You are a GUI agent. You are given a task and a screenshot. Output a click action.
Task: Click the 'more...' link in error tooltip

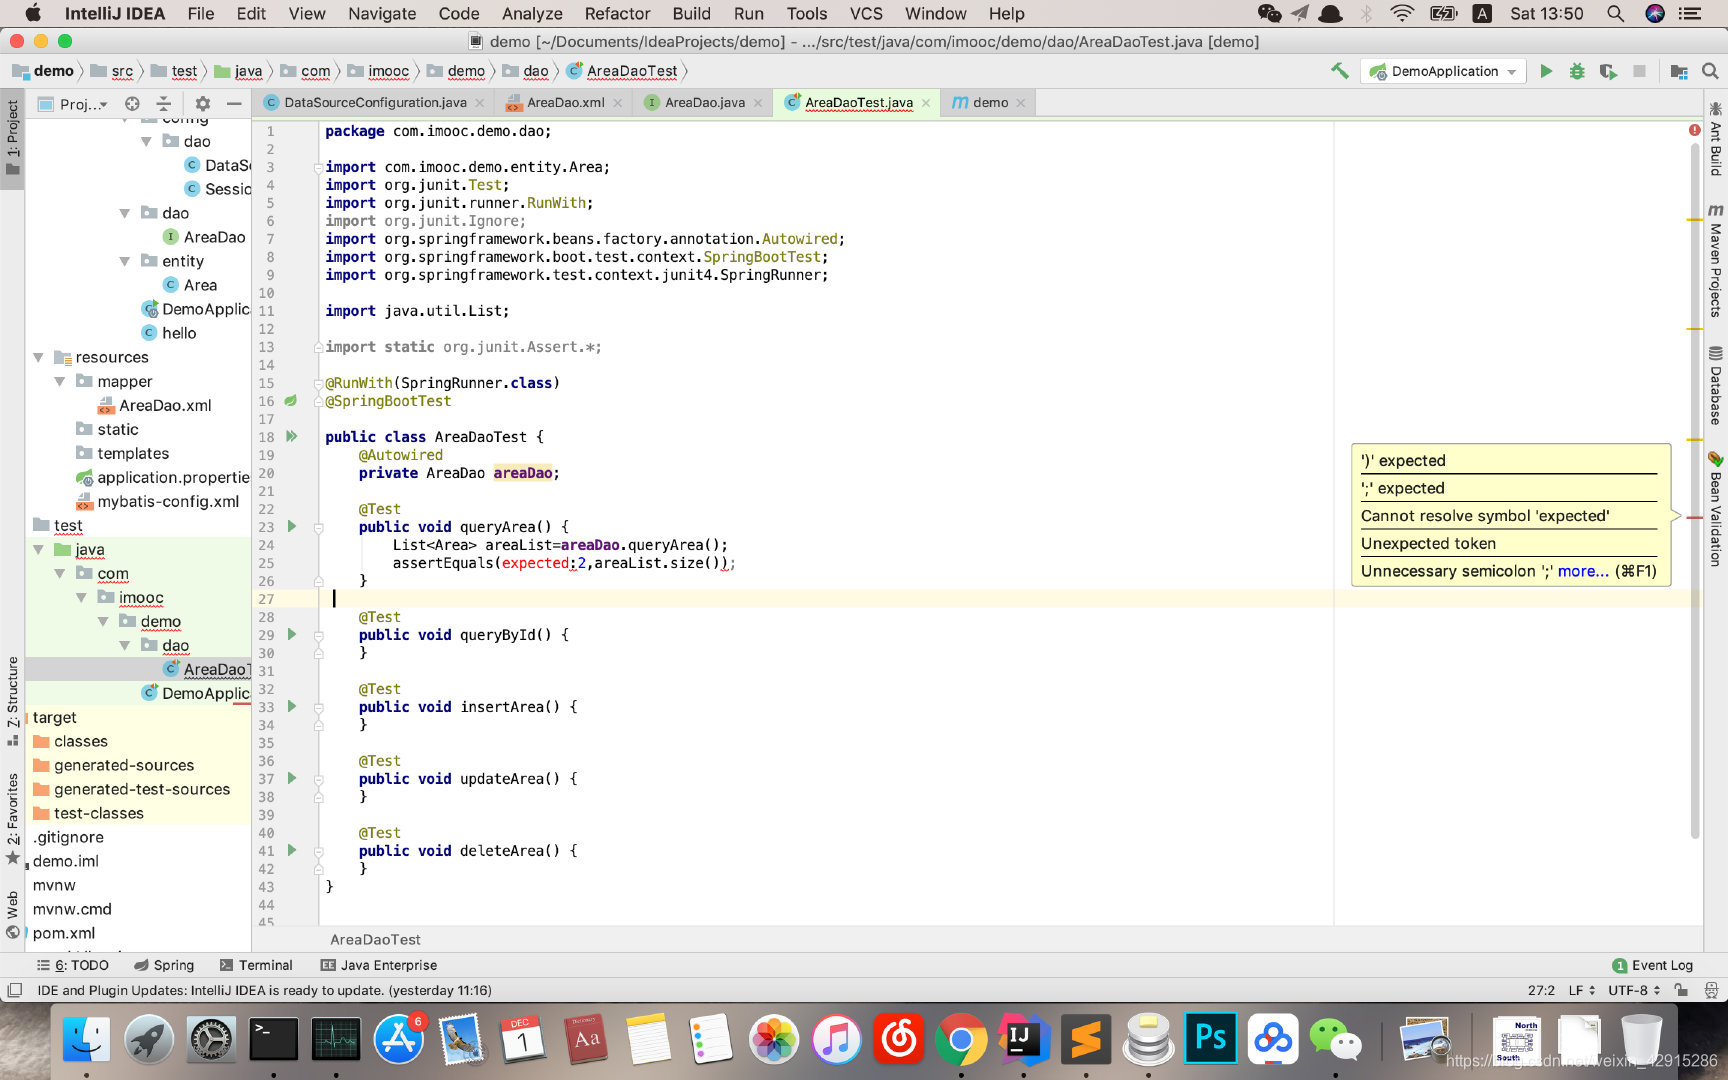tap(1583, 571)
